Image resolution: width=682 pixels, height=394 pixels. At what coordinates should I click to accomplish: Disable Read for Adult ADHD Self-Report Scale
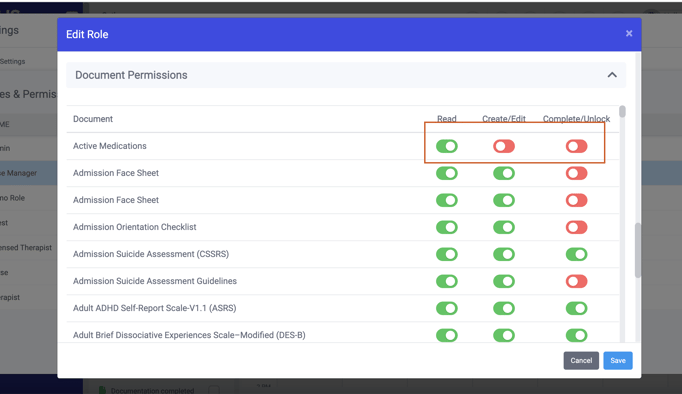point(447,308)
